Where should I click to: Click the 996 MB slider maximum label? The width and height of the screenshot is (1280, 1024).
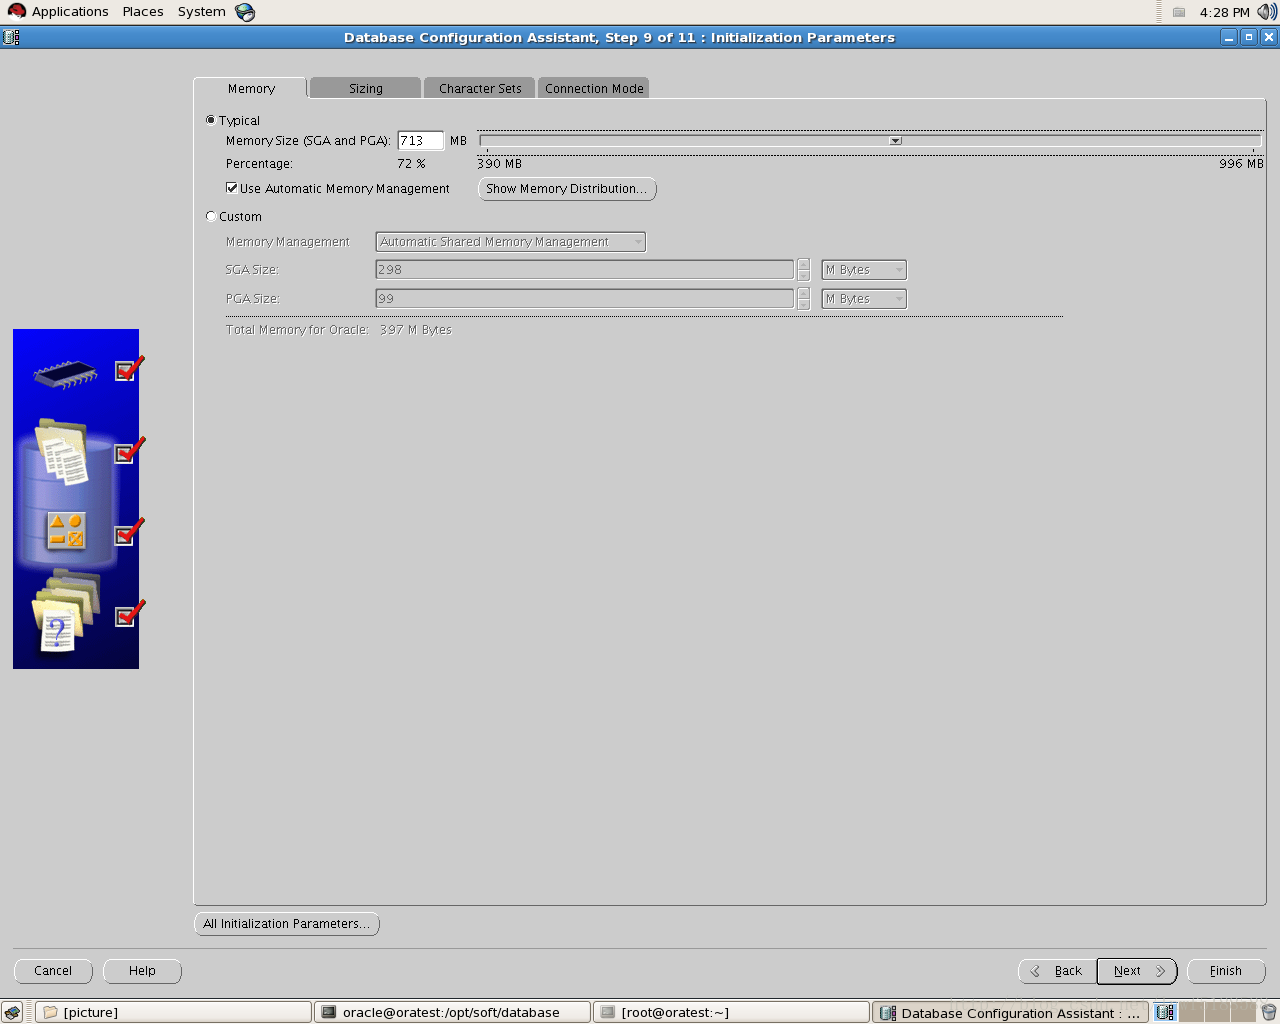point(1241,164)
